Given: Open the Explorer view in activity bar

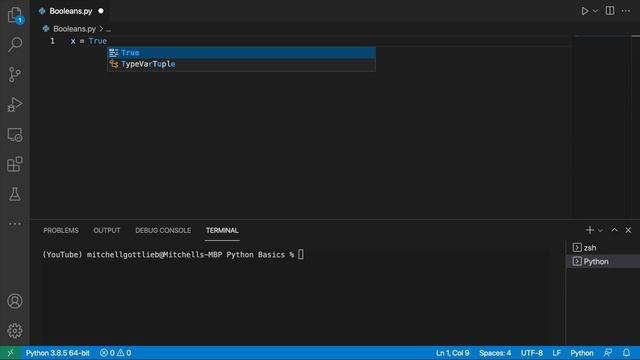Looking at the screenshot, I should click(15, 15).
